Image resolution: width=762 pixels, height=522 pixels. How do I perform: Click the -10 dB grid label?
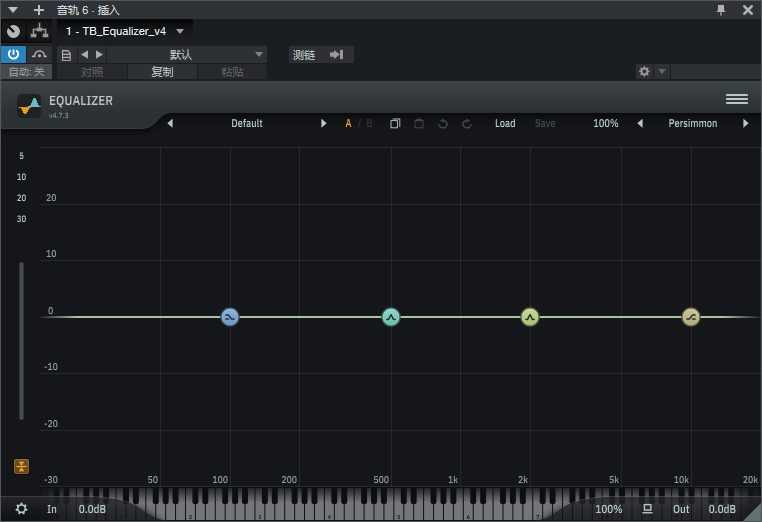tap(51, 367)
